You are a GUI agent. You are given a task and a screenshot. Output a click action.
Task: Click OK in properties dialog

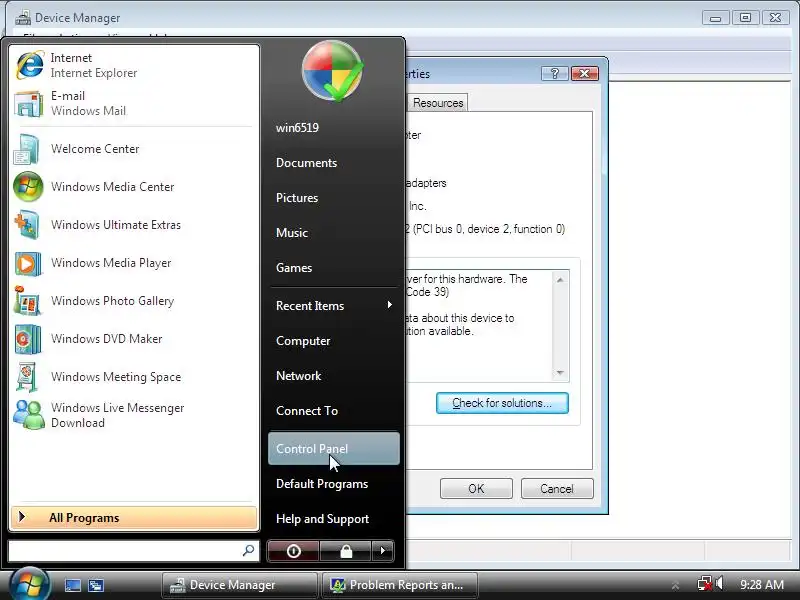[x=476, y=489]
